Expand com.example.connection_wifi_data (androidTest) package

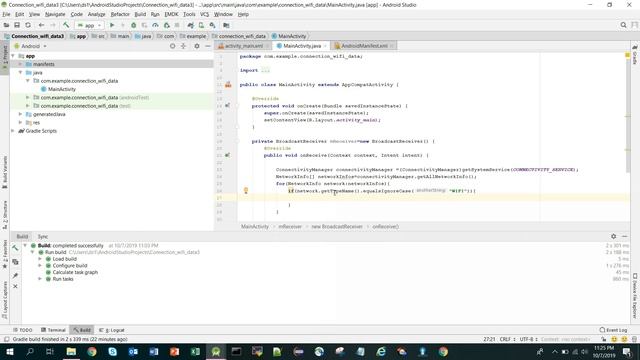click(28, 98)
